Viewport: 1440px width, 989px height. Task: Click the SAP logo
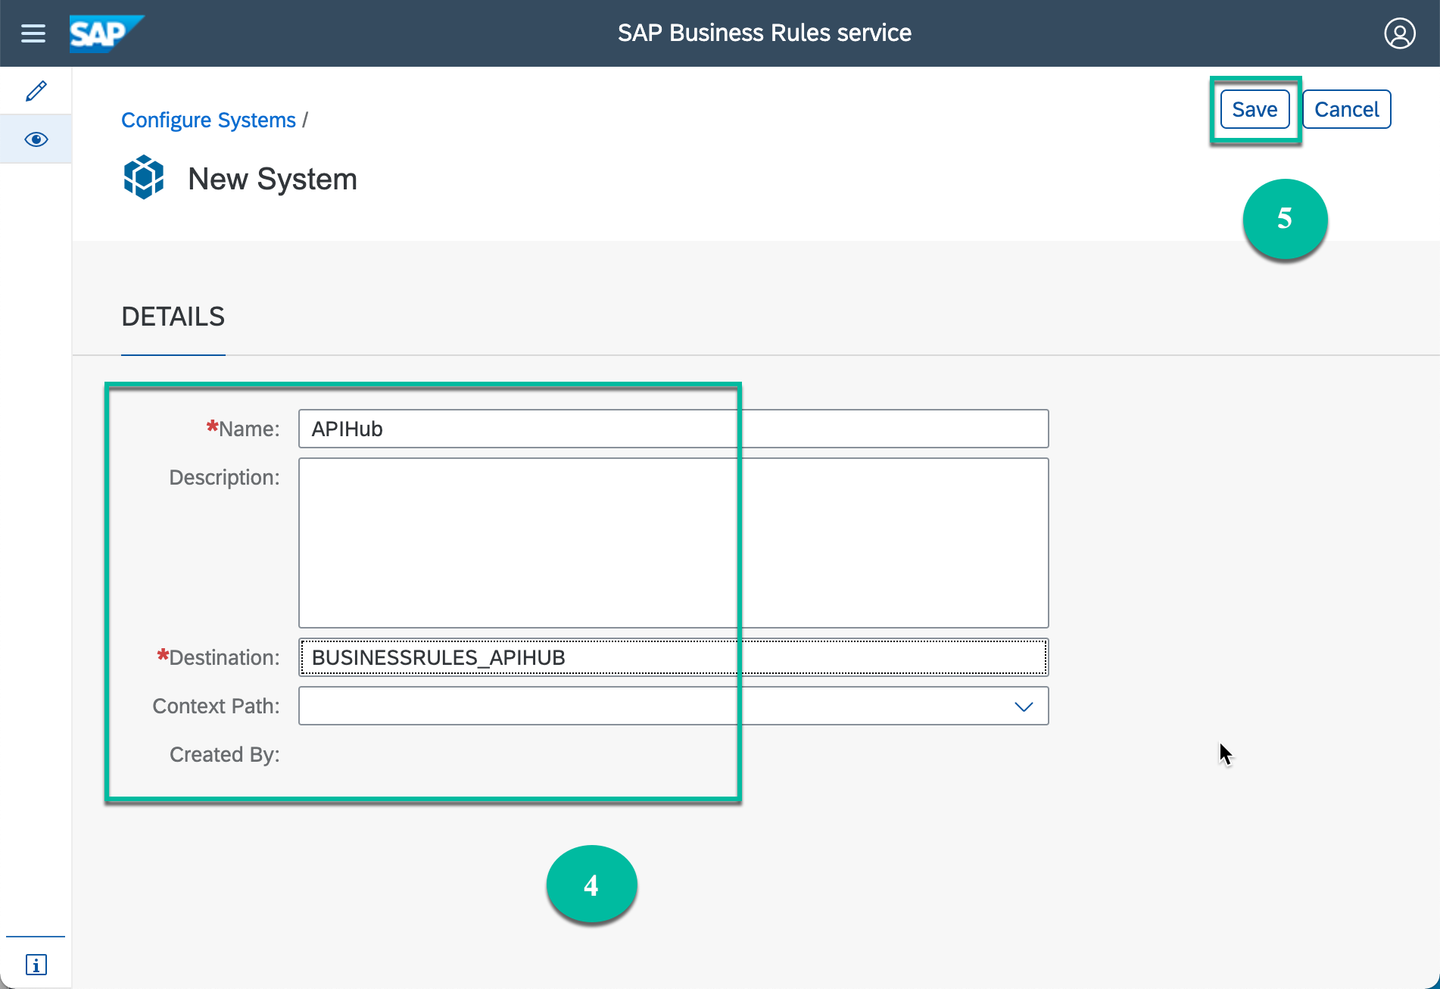pyautogui.click(x=106, y=33)
